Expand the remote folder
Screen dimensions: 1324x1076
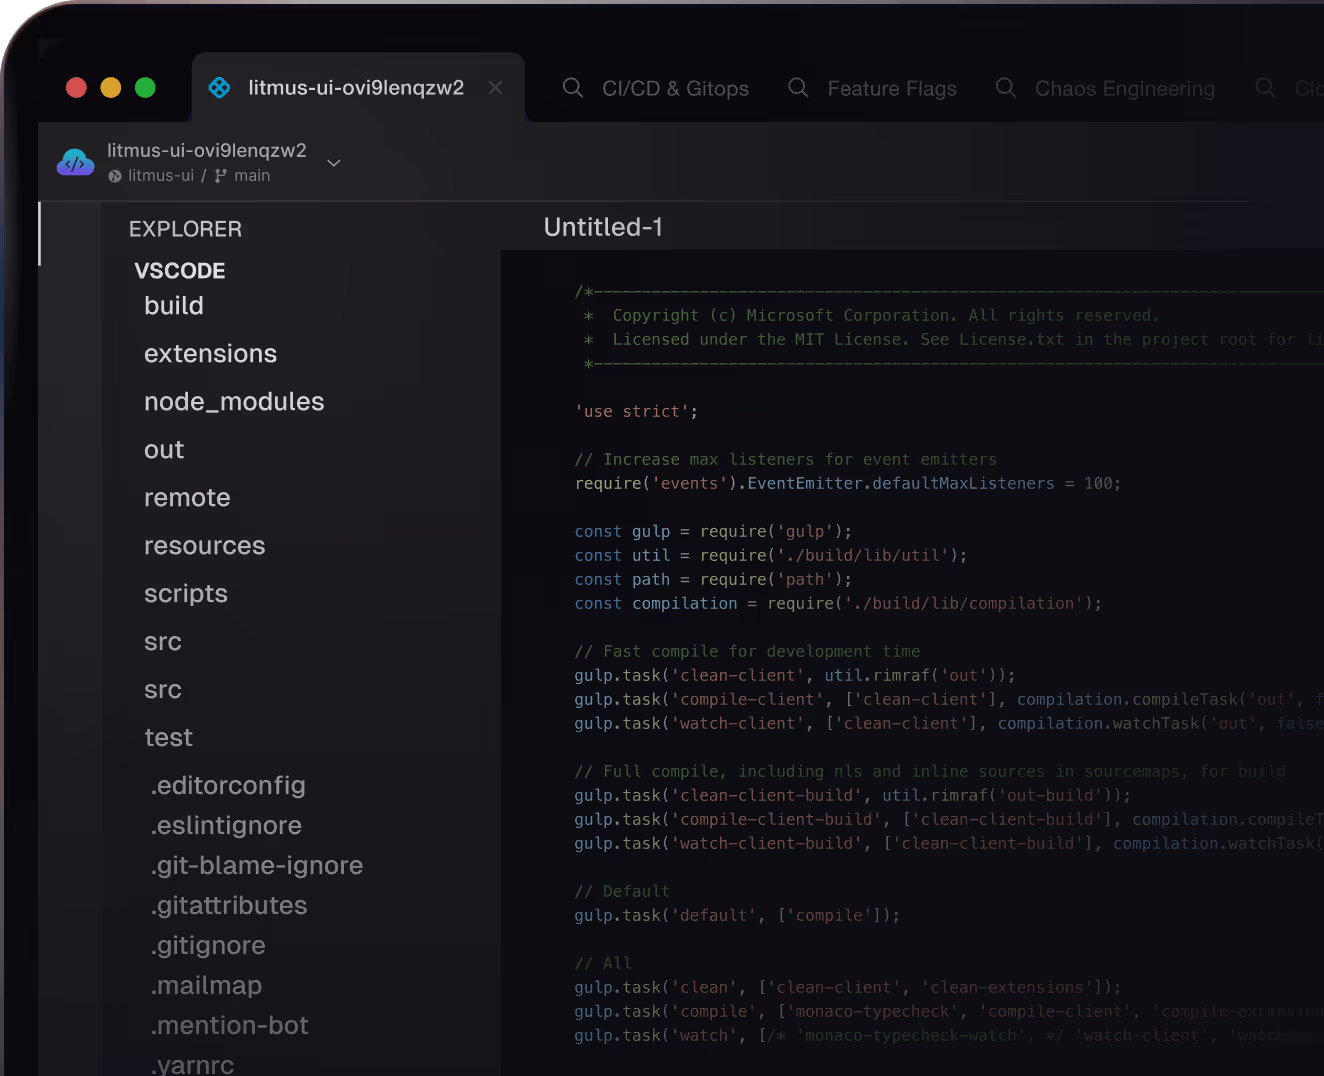[x=187, y=498]
